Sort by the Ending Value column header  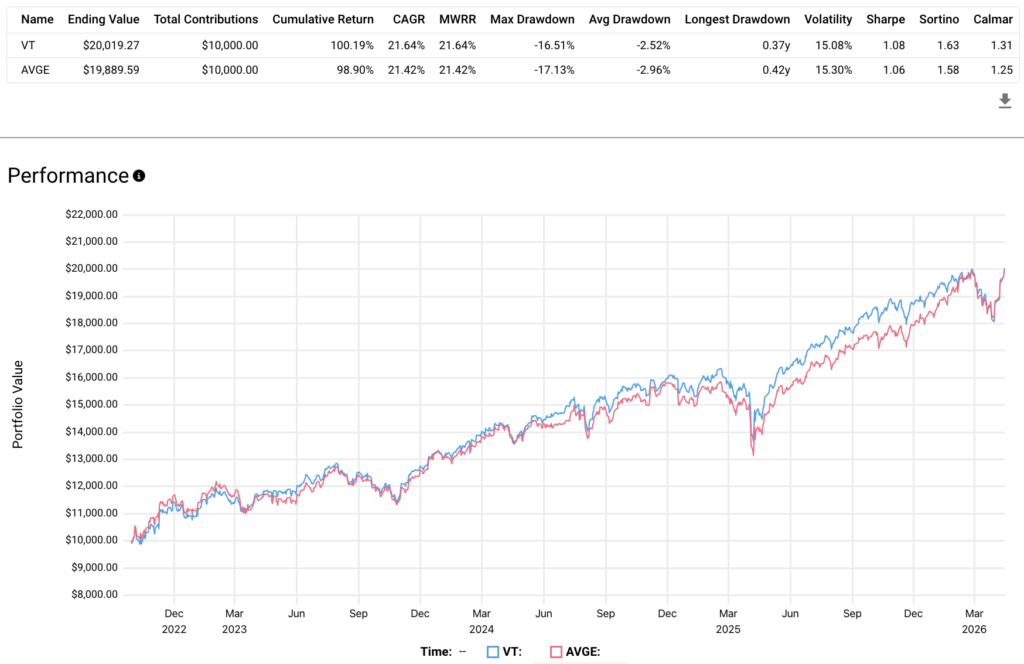[x=103, y=20]
